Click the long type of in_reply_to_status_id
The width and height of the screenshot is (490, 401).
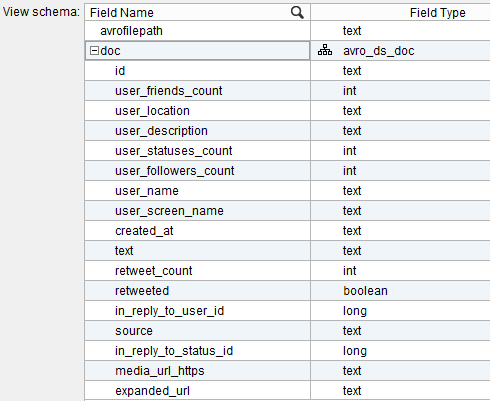click(355, 351)
